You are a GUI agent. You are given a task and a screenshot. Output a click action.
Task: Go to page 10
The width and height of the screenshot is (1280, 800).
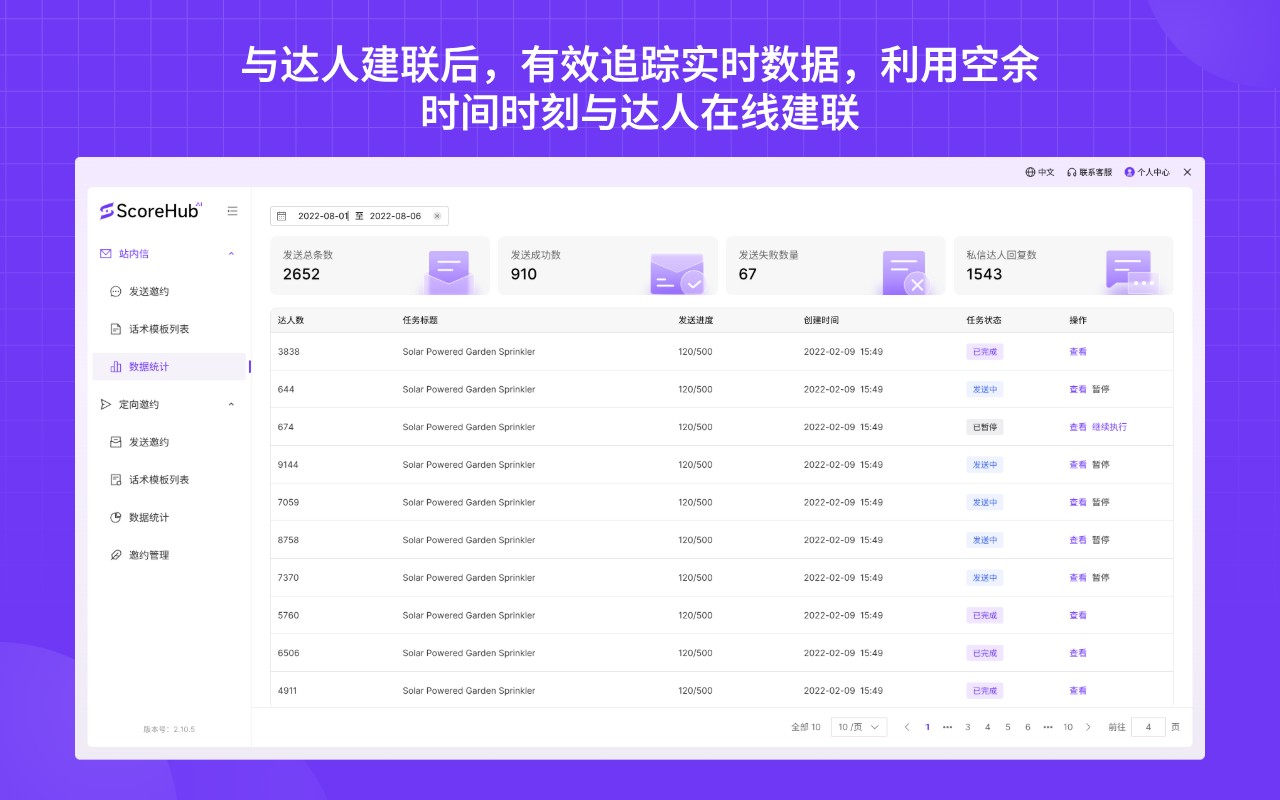click(x=1068, y=727)
